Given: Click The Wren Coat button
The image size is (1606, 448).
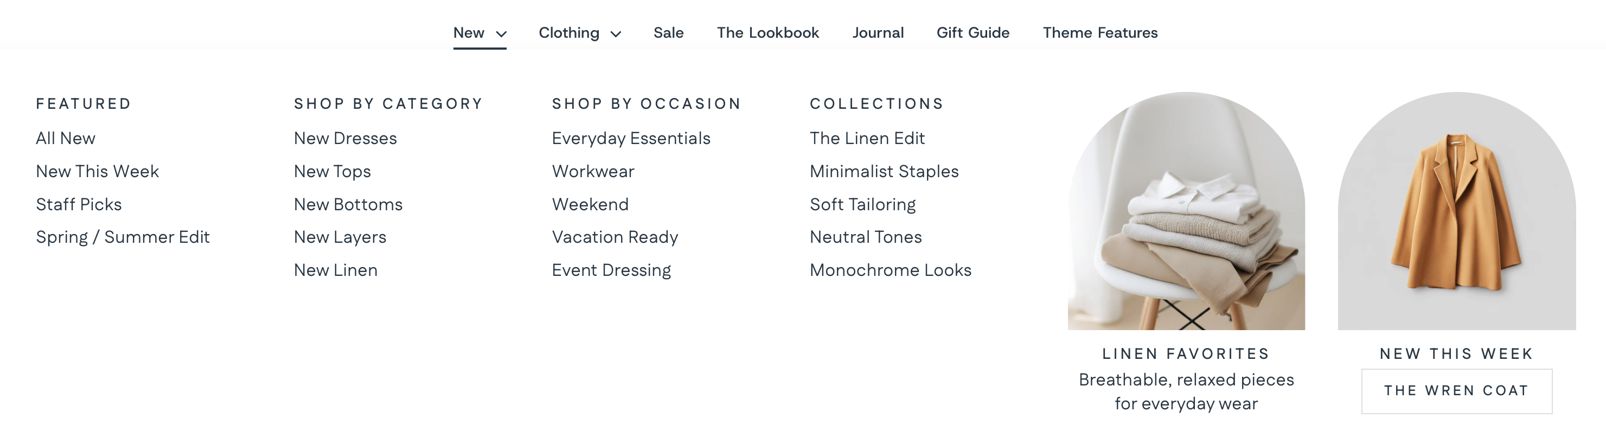Looking at the screenshot, I should pyautogui.click(x=1456, y=391).
